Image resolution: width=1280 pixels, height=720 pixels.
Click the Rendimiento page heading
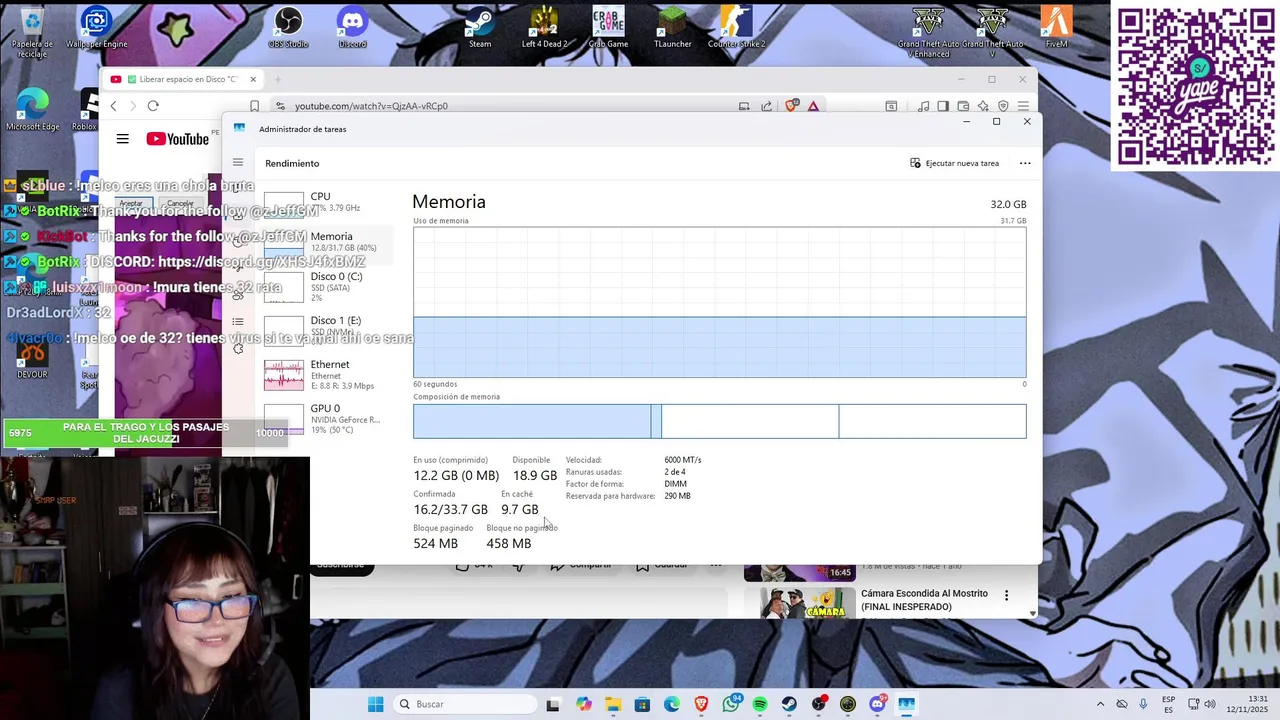pyautogui.click(x=292, y=163)
